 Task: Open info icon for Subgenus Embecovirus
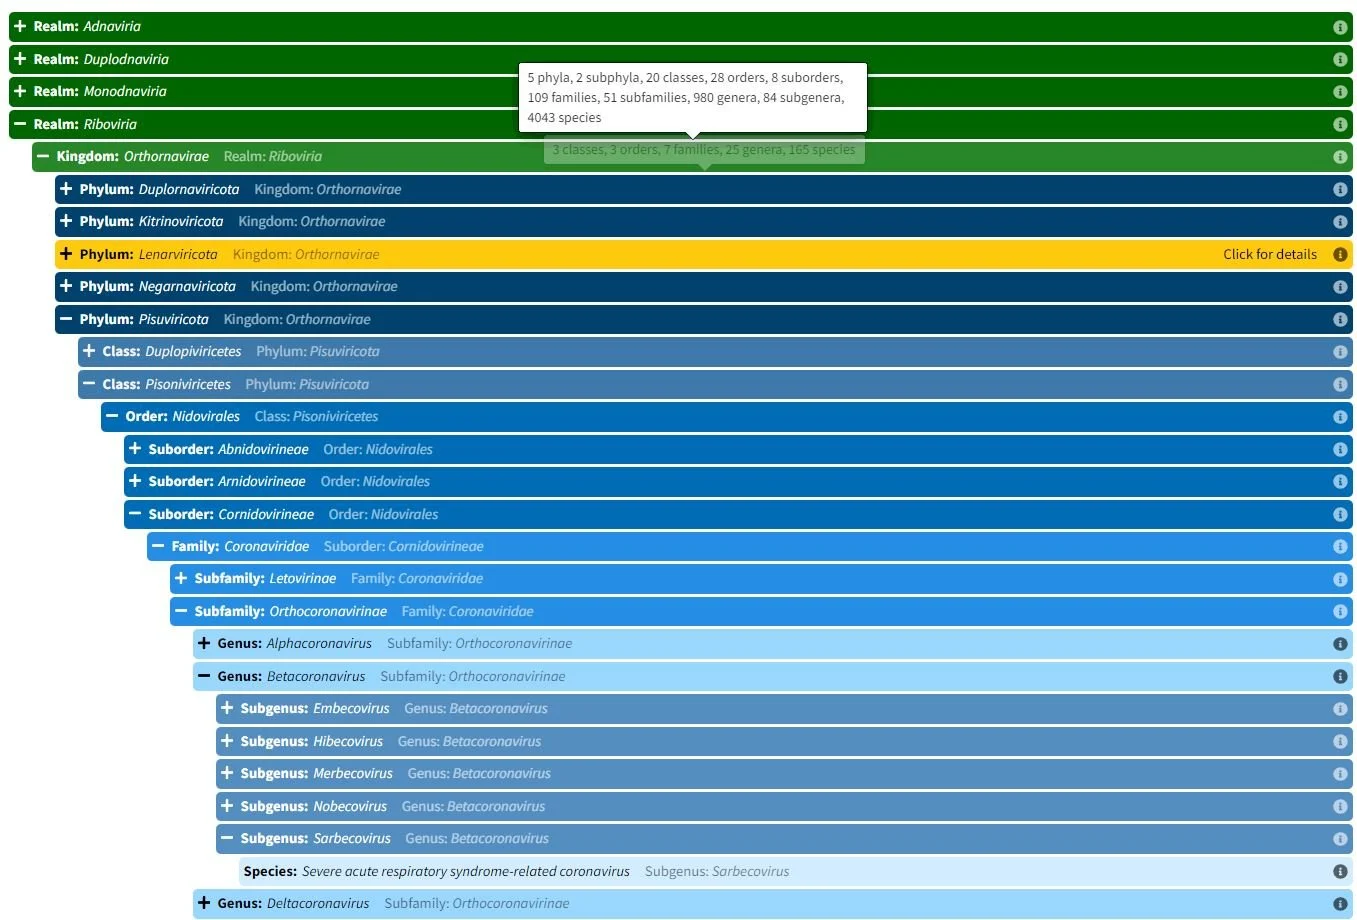coord(1340,709)
